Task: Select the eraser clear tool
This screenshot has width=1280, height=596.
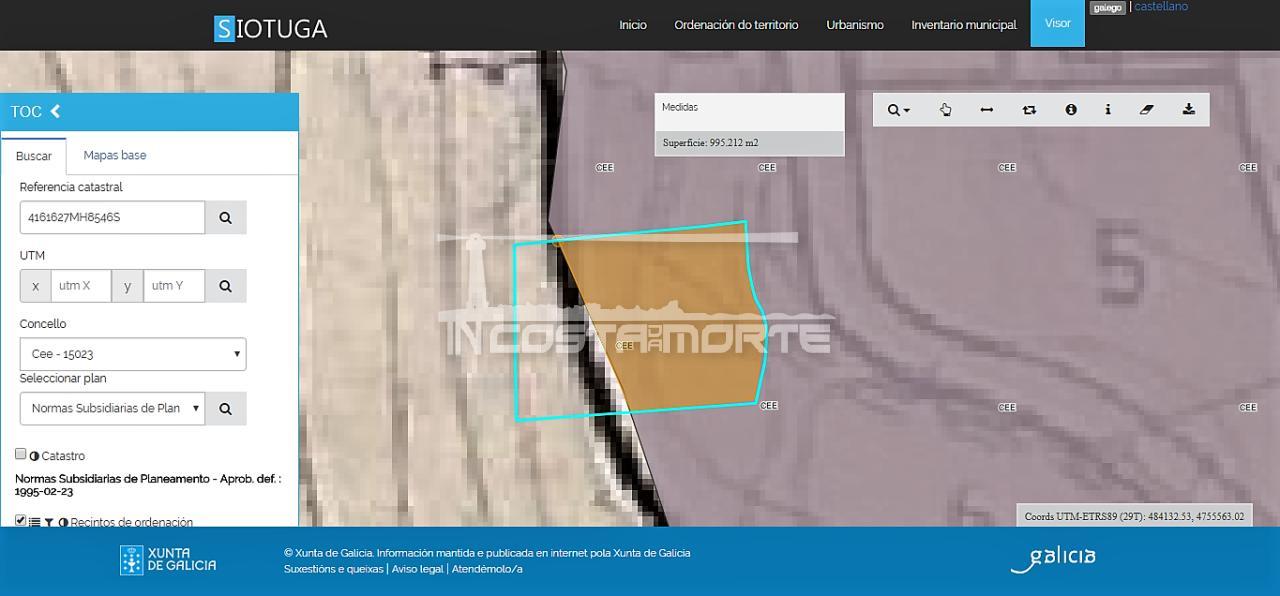Action: (x=1147, y=110)
